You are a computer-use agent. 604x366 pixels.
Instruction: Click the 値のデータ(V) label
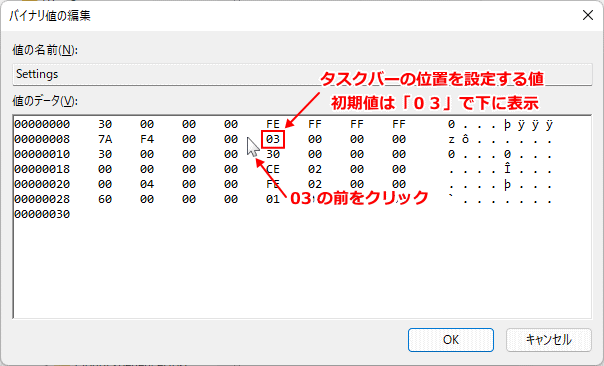pos(45,101)
